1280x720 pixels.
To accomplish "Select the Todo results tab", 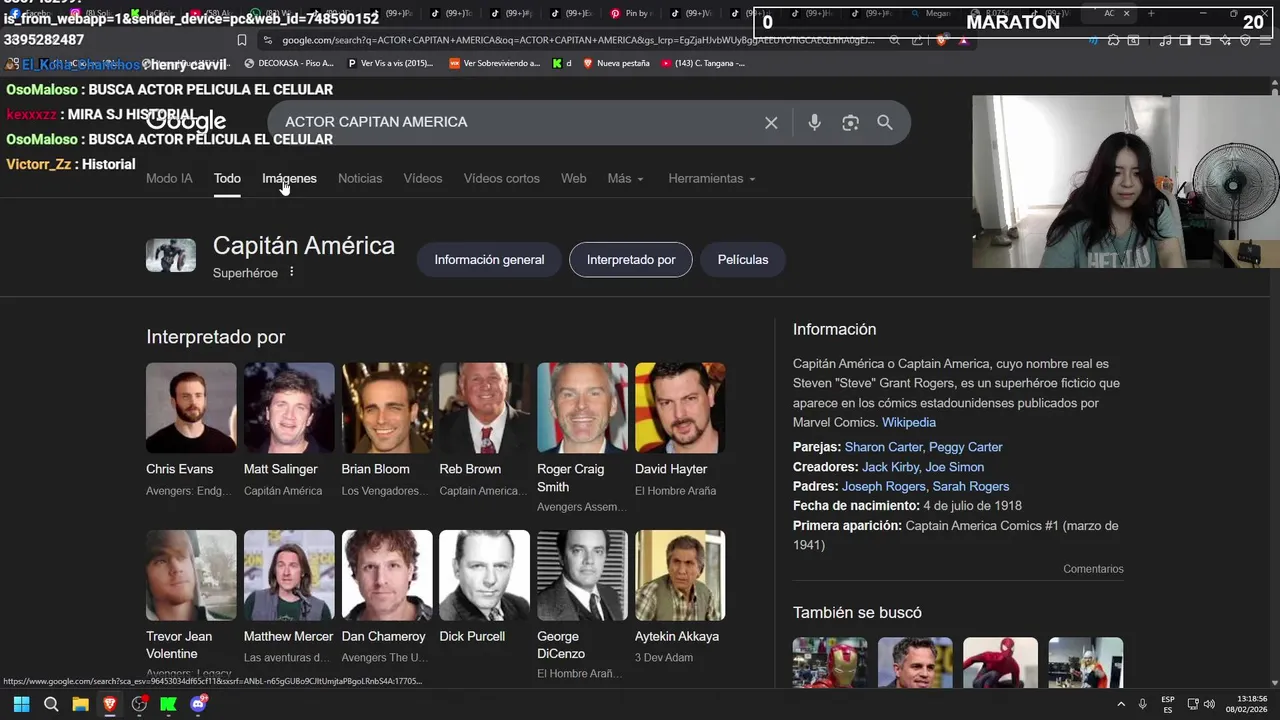I will pyautogui.click(x=227, y=178).
